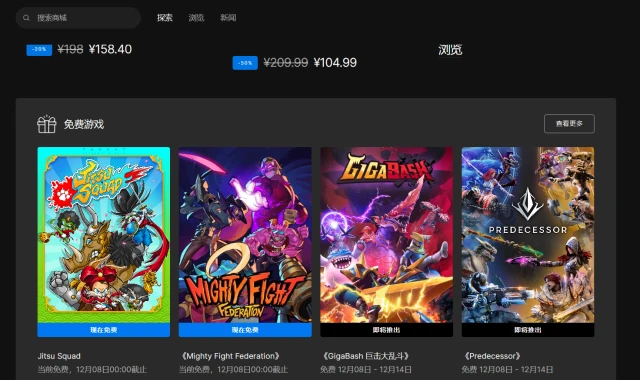The width and height of the screenshot is (640, 380).
Task: Open the Predecessor cover art
Action: pyautogui.click(x=528, y=235)
